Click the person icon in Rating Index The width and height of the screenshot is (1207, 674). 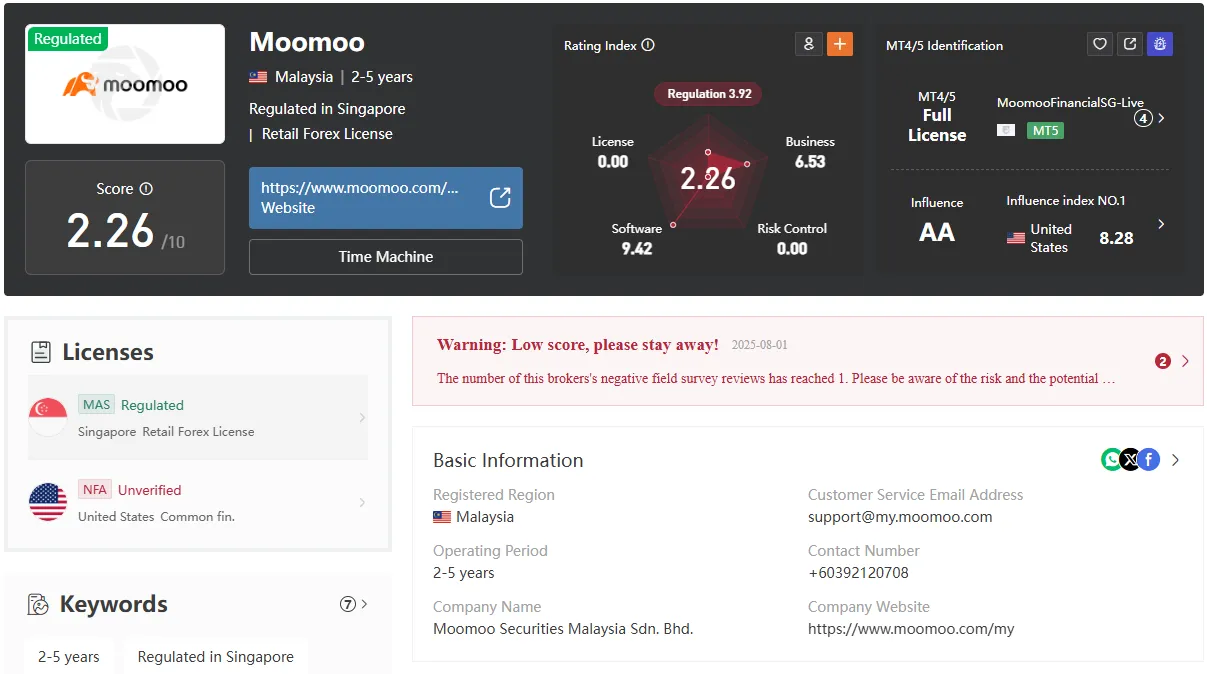pyautogui.click(x=808, y=44)
